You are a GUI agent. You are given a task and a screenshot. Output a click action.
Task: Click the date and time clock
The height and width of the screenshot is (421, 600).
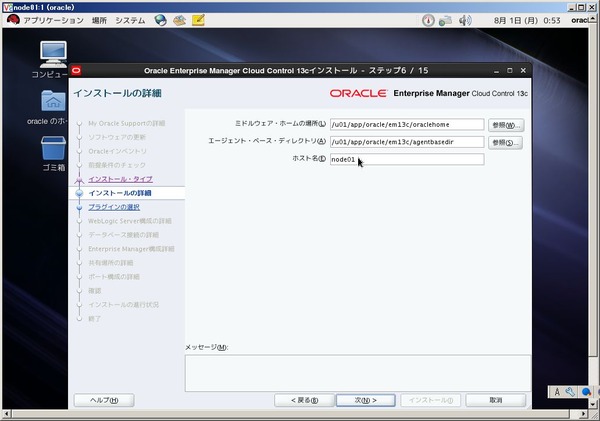tap(527, 20)
